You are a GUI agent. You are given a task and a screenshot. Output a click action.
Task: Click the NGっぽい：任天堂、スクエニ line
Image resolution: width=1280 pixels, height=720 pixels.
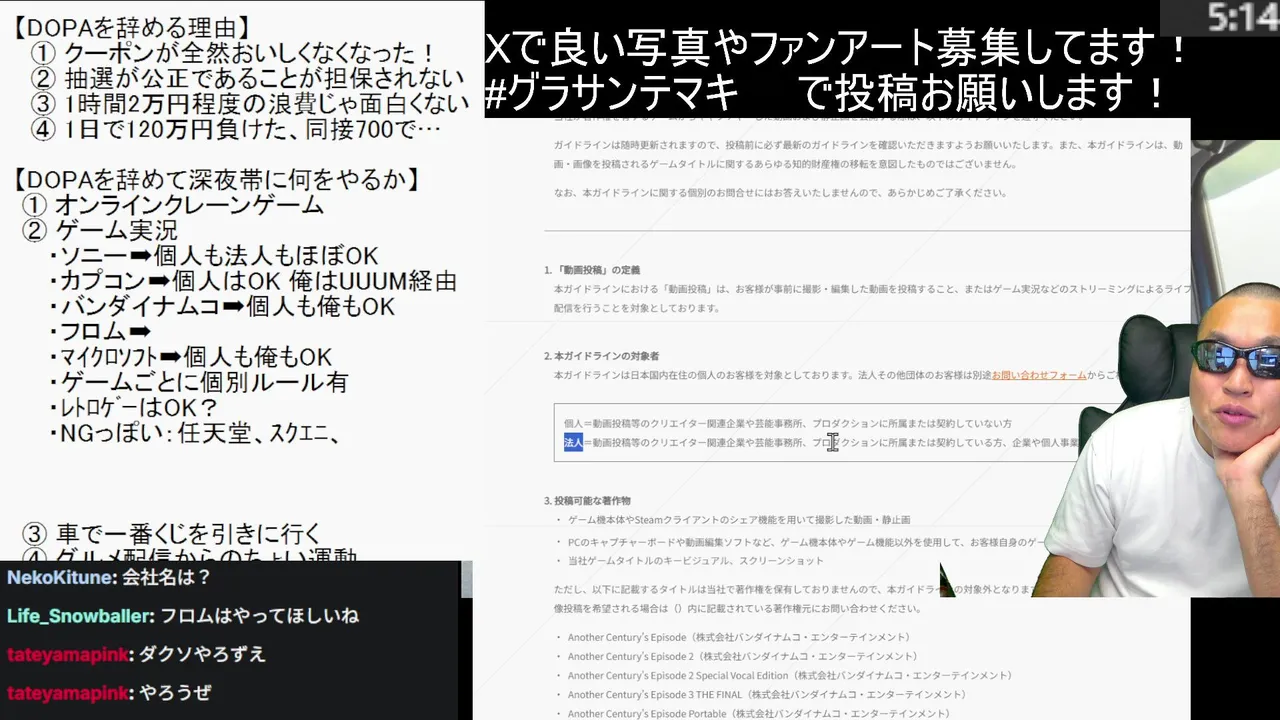pos(195,434)
